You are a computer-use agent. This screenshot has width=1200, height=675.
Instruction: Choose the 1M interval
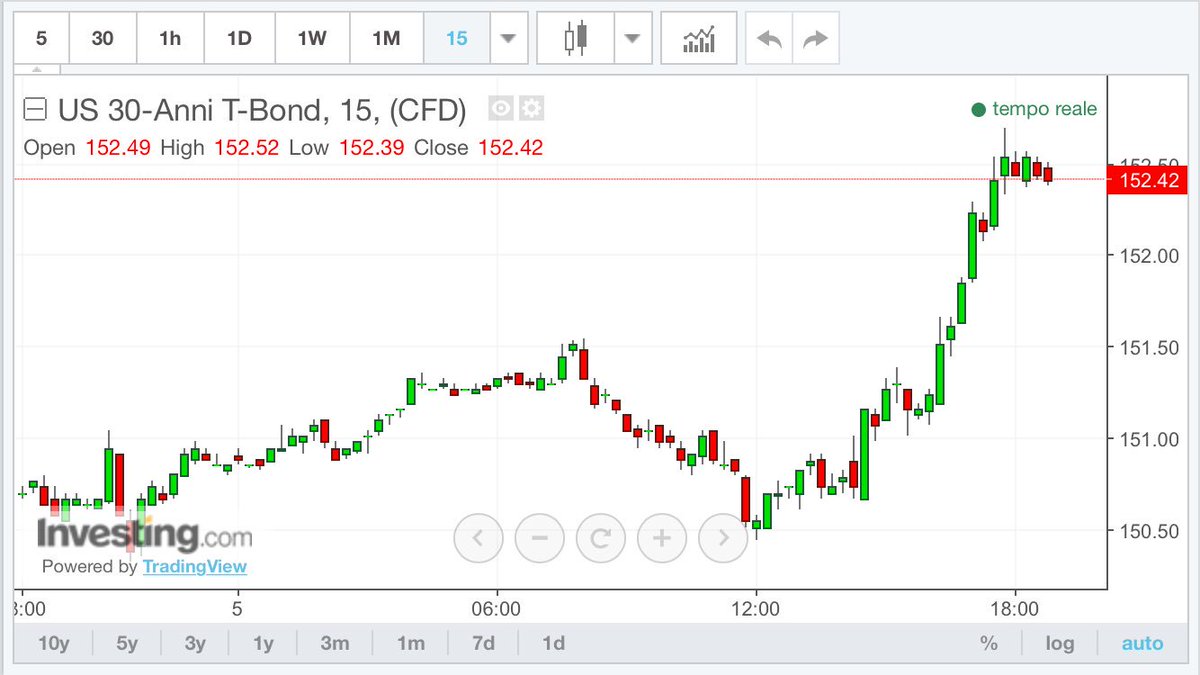[386, 38]
